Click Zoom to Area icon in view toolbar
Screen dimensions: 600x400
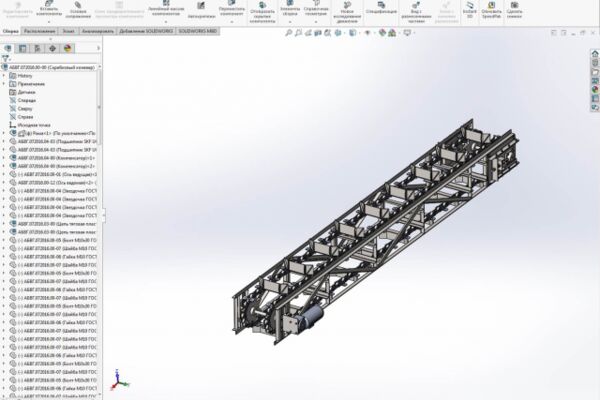click(298, 33)
